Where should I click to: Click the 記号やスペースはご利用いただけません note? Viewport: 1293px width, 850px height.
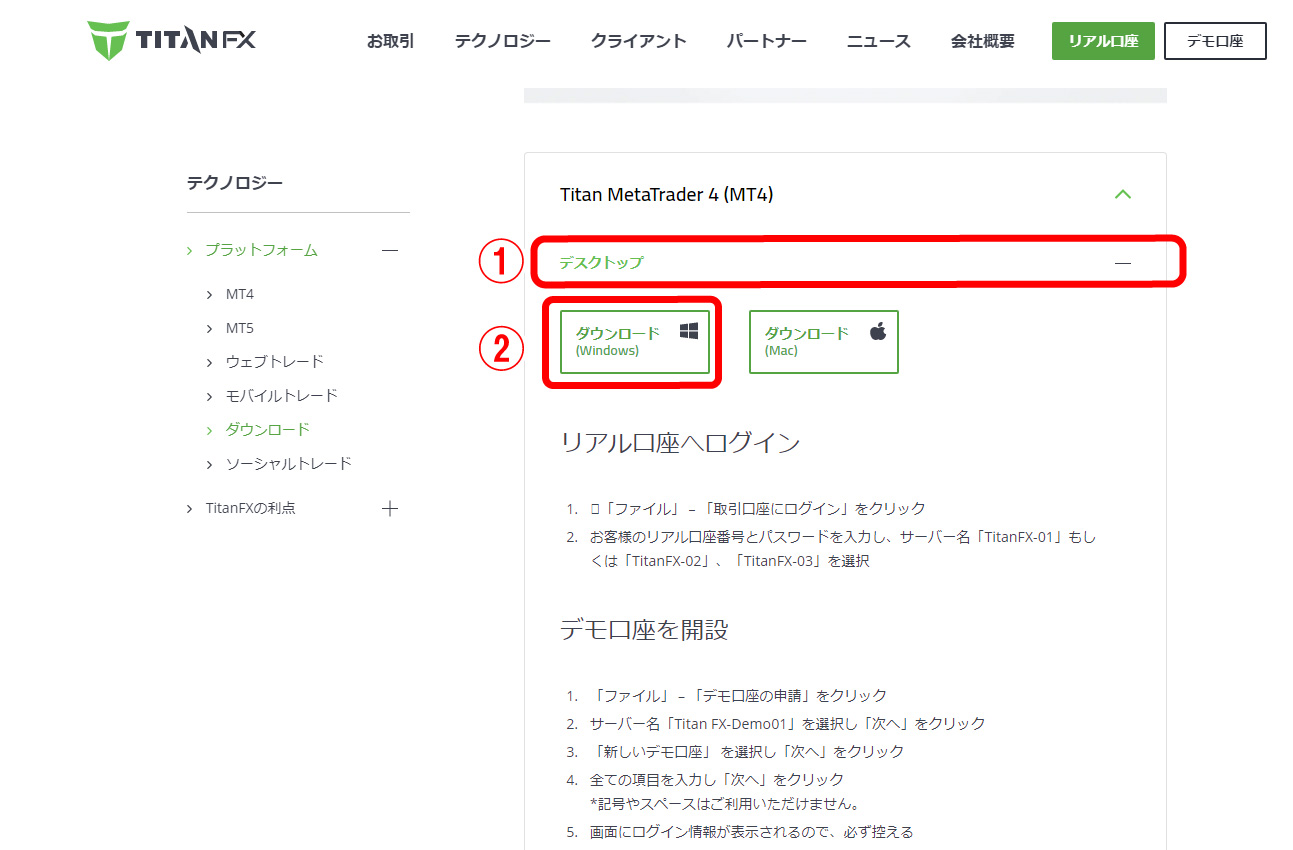[725, 803]
